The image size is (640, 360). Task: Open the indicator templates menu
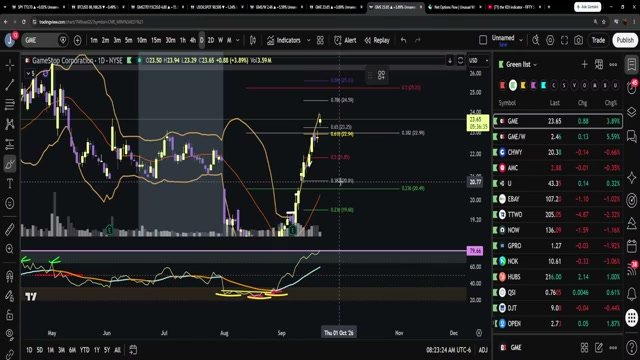click(320, 40)
